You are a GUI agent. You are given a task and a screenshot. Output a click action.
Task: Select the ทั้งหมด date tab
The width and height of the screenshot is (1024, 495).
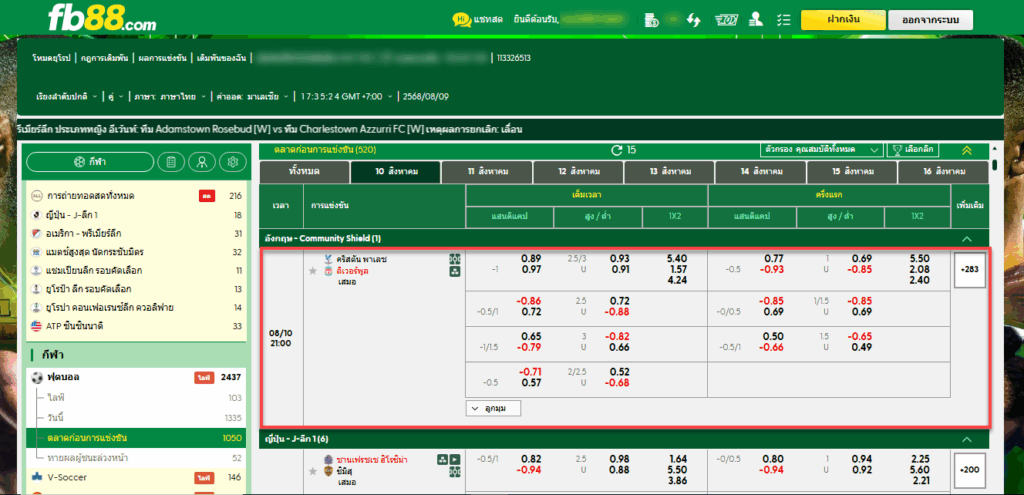click(304, 172)
